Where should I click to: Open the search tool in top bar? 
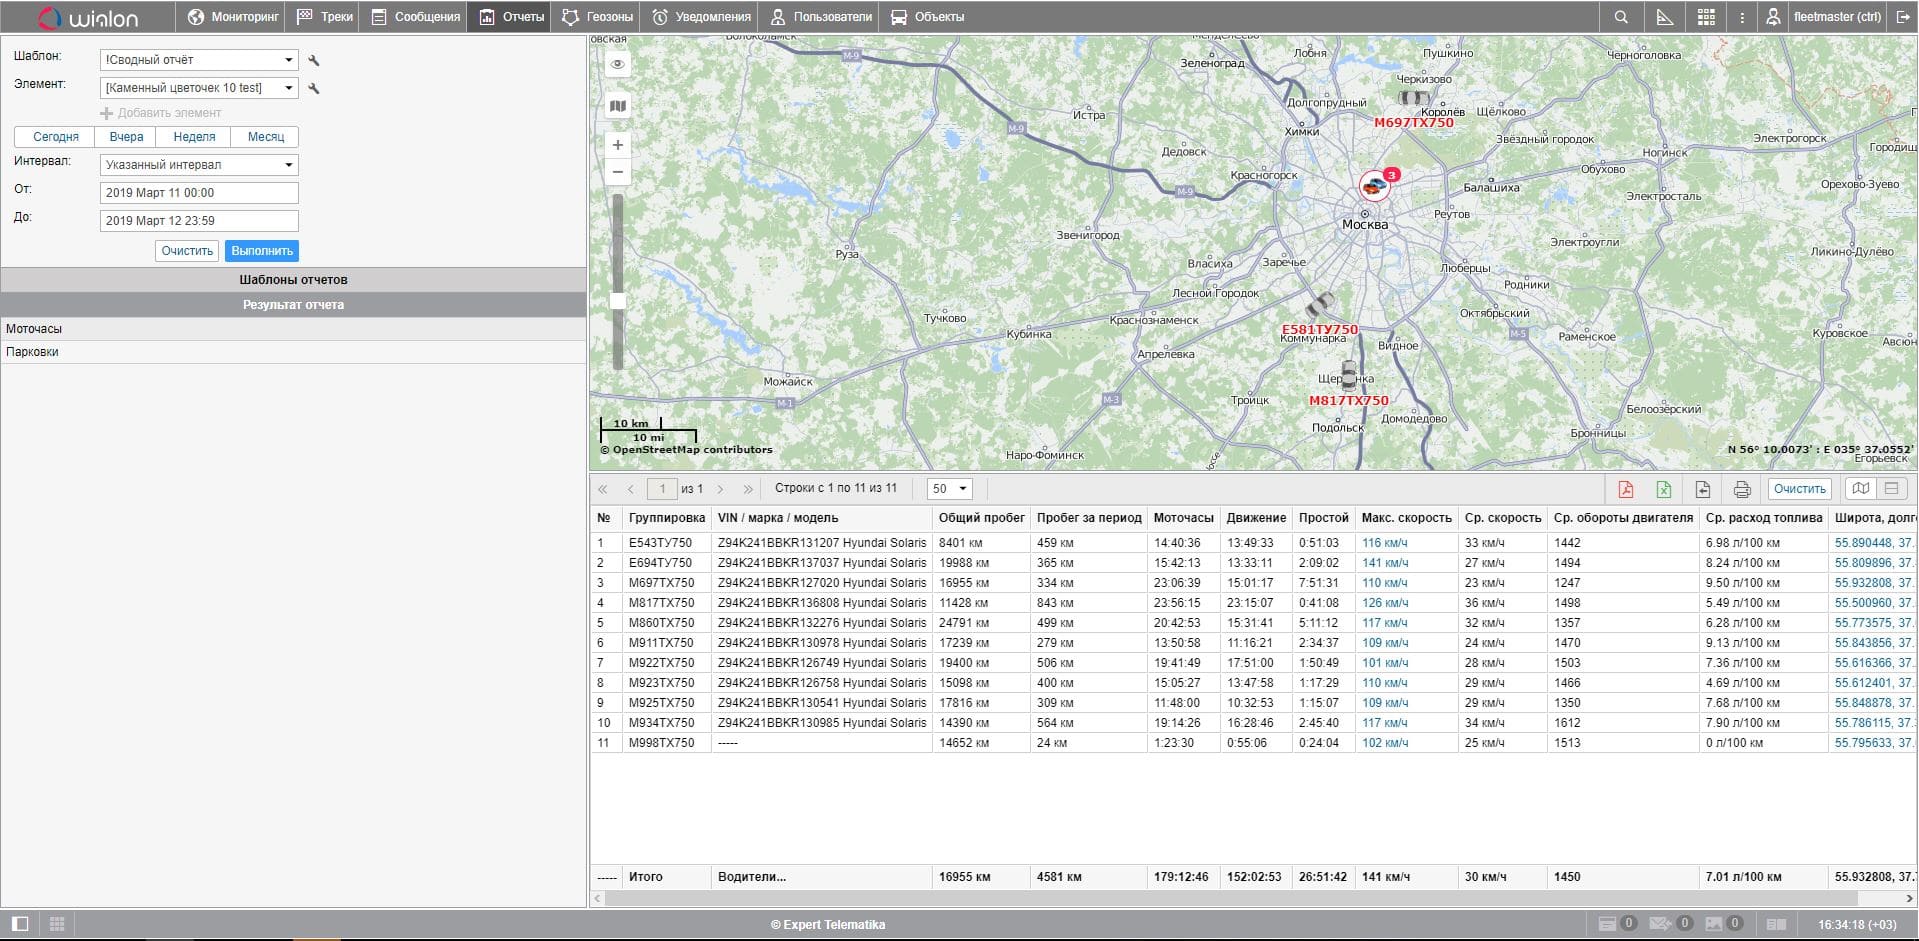click(1621, 17)
